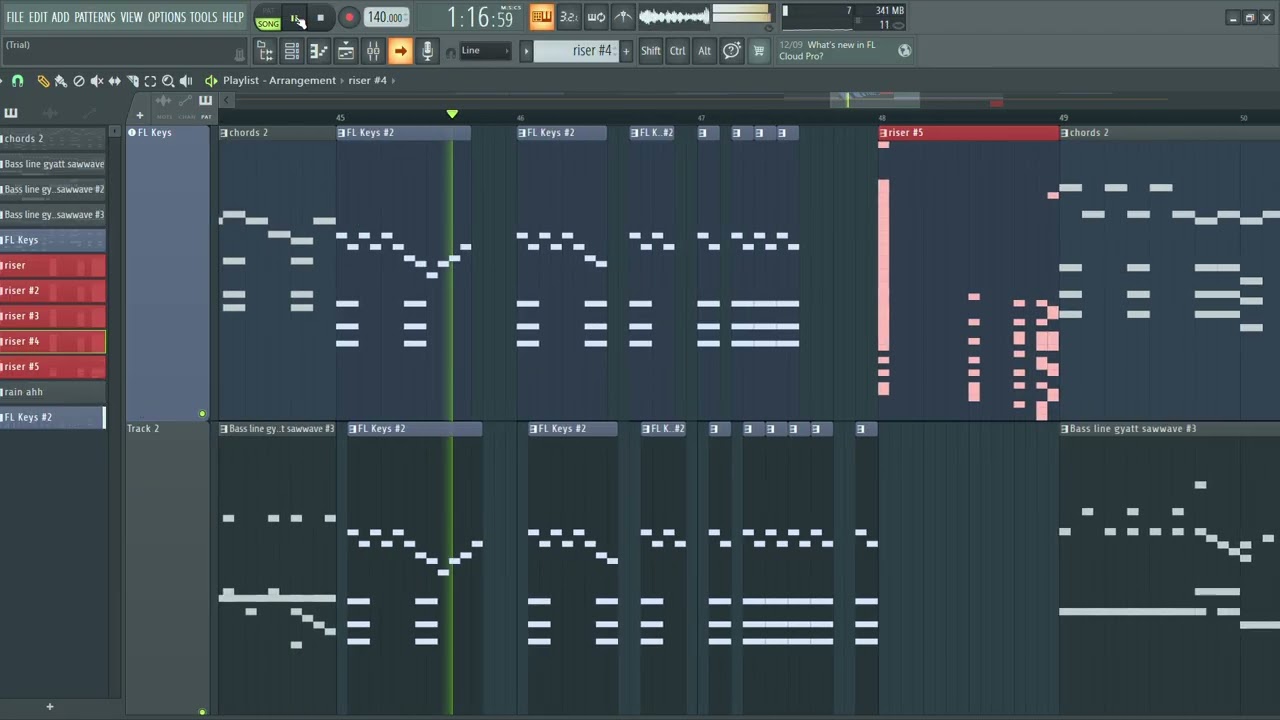Expand the arrow after riser #4 breadcrumb

(x=394, y=81)
